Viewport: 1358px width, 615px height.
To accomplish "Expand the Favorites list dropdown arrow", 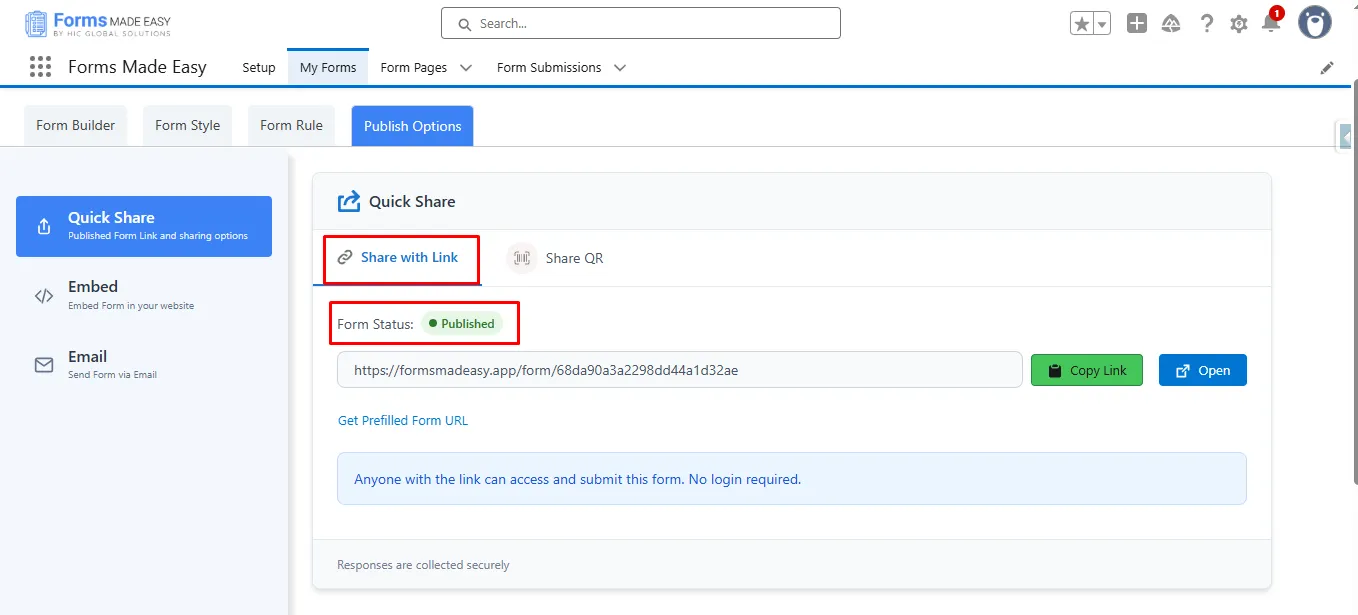I will [x=1102, y=24].
